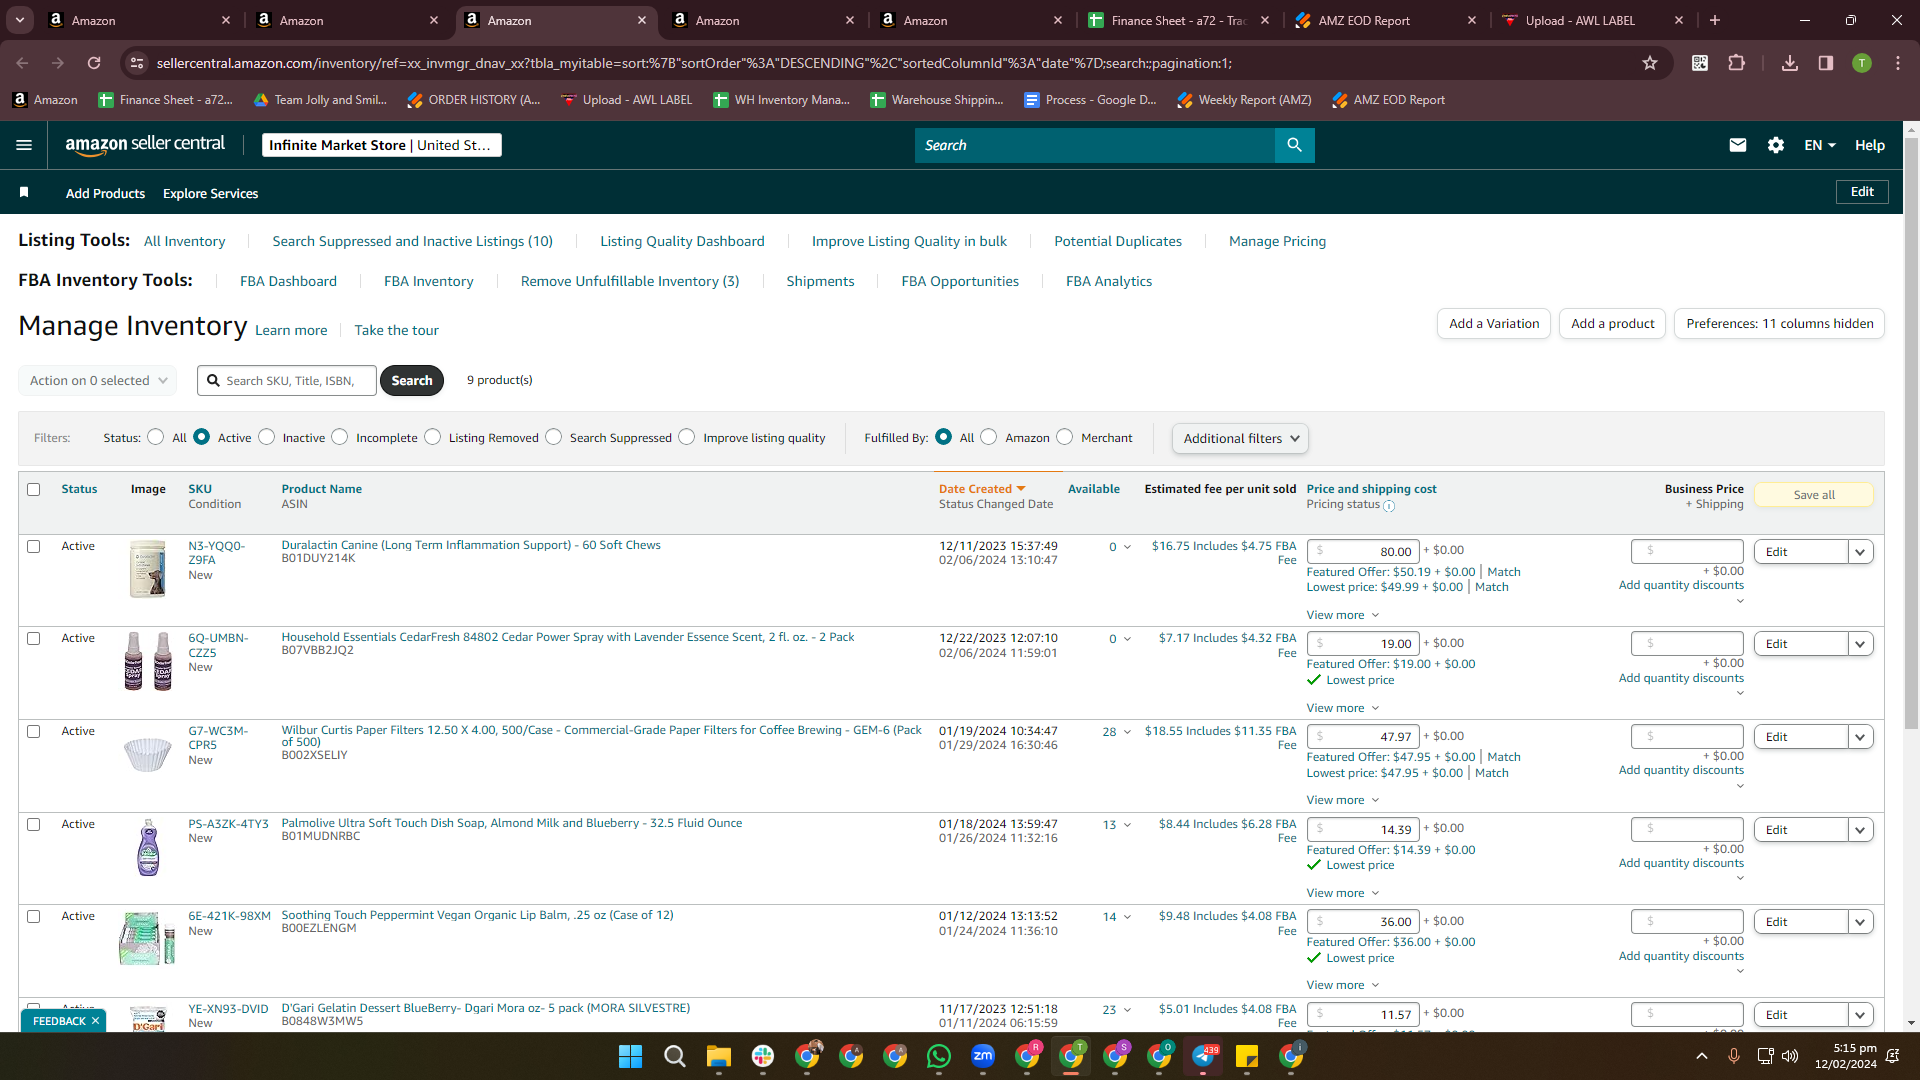
Task: Open the settings gear icon
Action: 1776,145
